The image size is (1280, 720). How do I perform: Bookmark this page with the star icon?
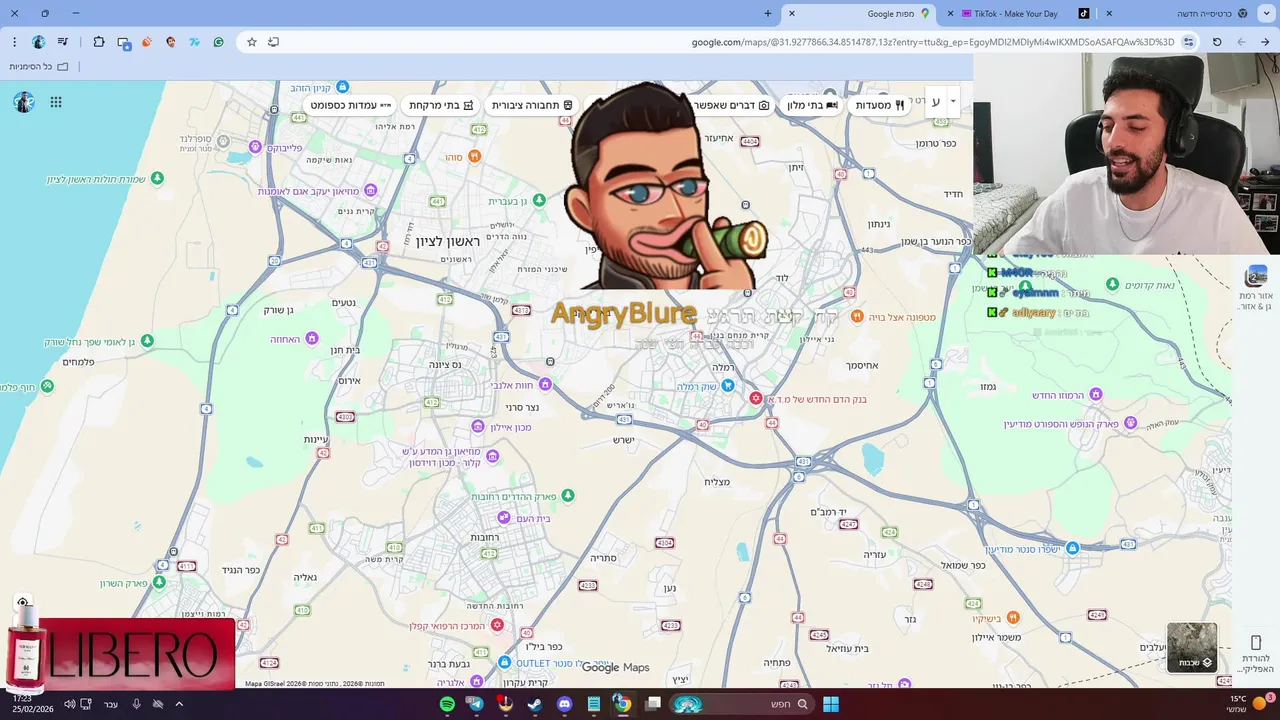tap(252, 42)
